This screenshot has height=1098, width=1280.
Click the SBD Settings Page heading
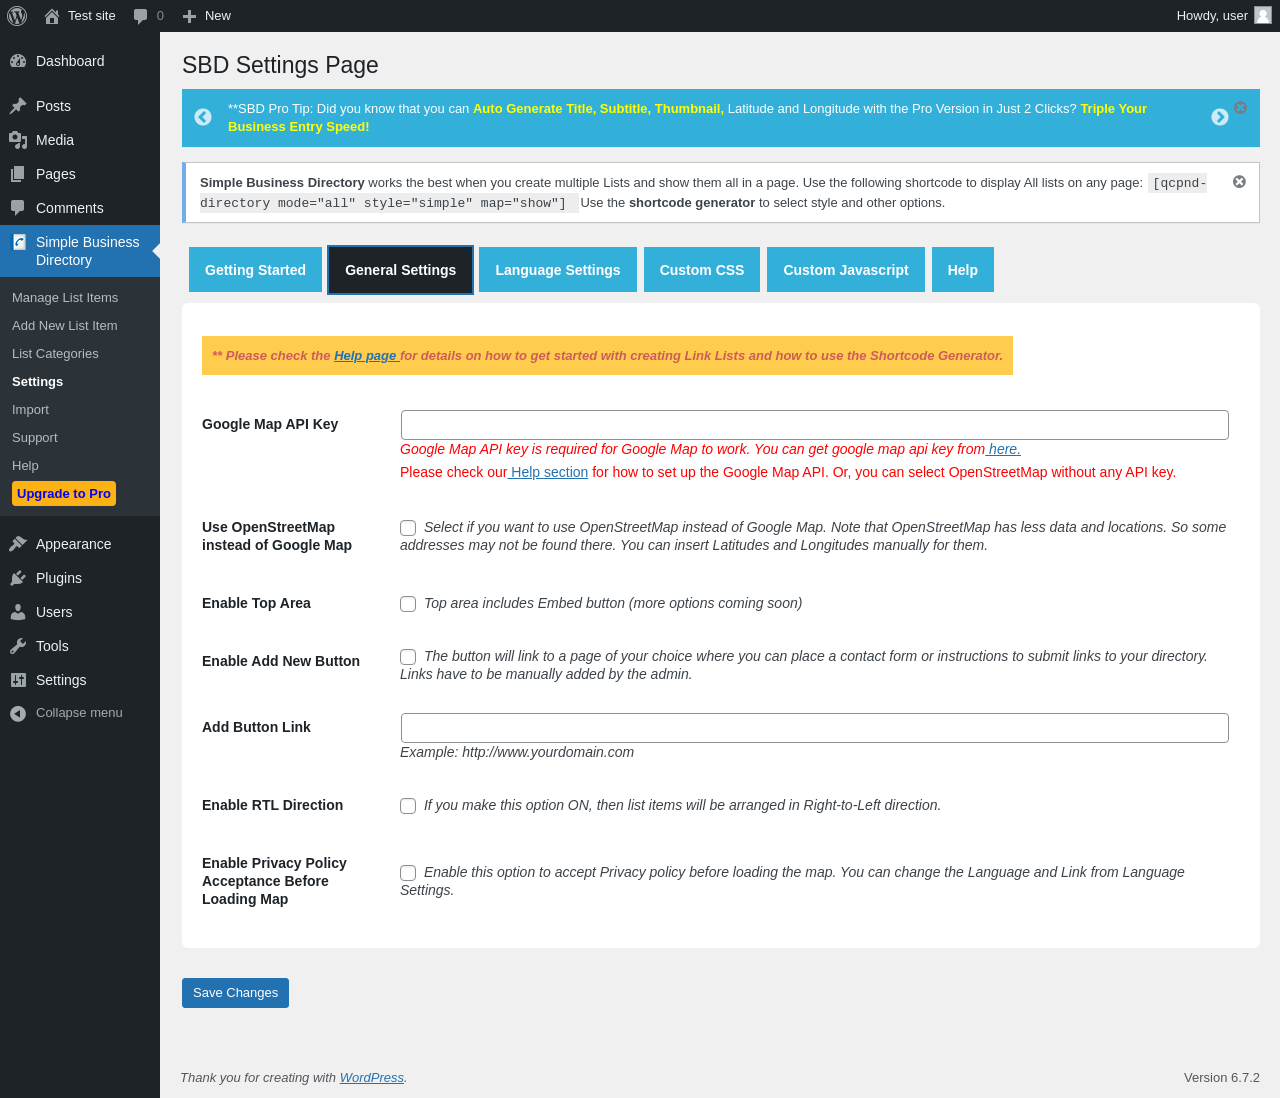(280, 65)
